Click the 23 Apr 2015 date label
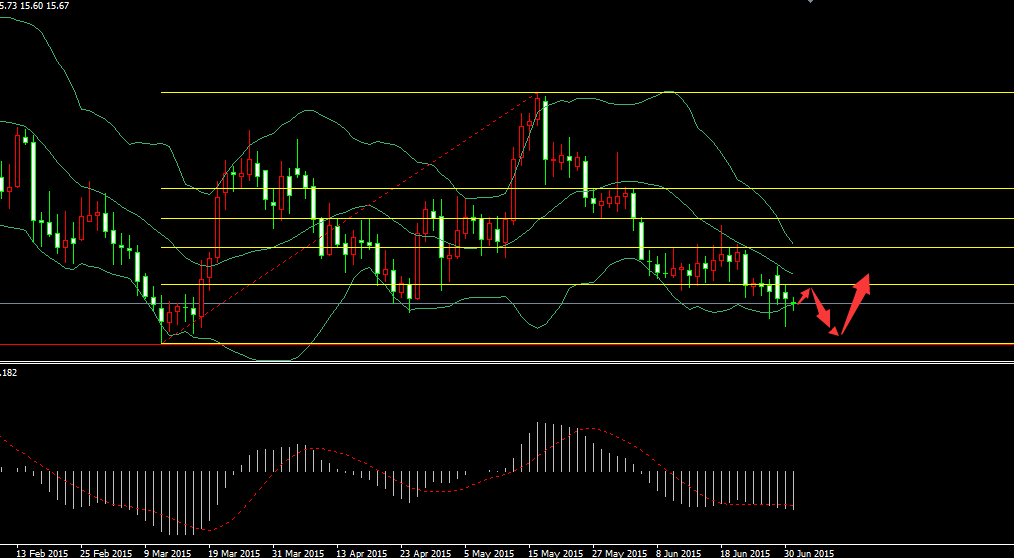 pyautogui.click(x=425, y=552)
